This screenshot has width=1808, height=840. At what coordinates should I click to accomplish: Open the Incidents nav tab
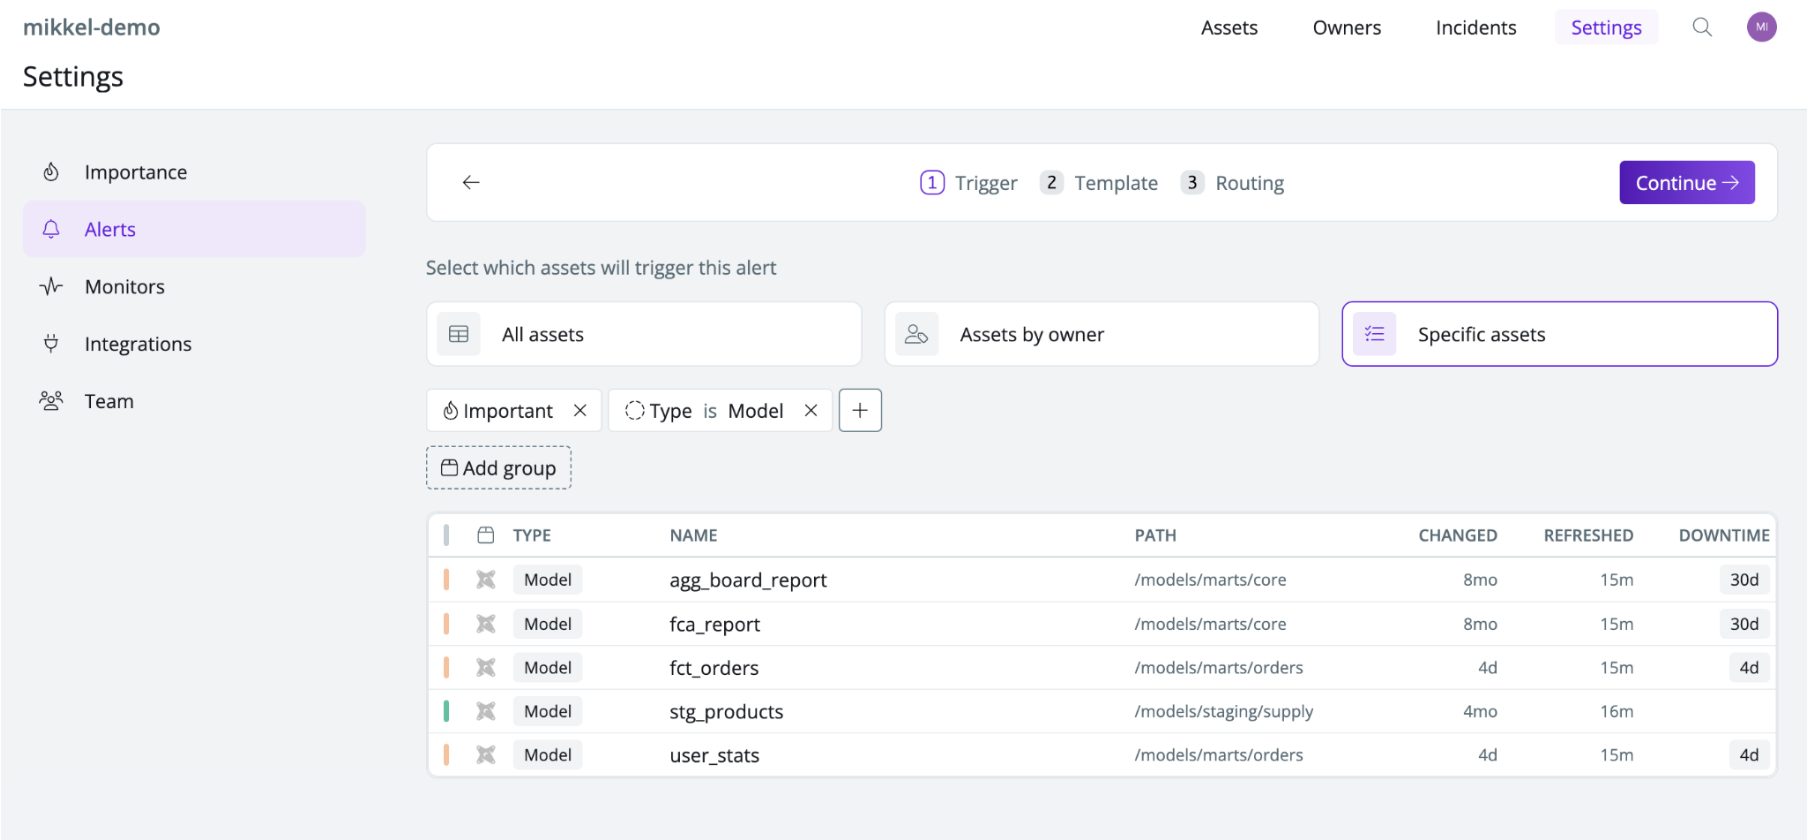point(1476,27)
